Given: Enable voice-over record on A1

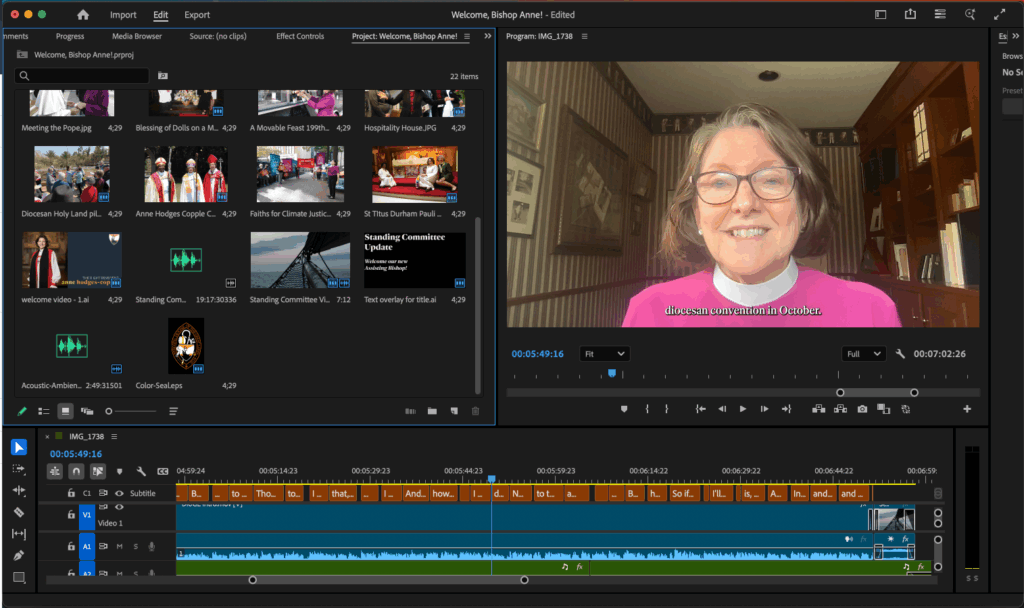Looking at the screenshot, I should (x=152, y=547).
